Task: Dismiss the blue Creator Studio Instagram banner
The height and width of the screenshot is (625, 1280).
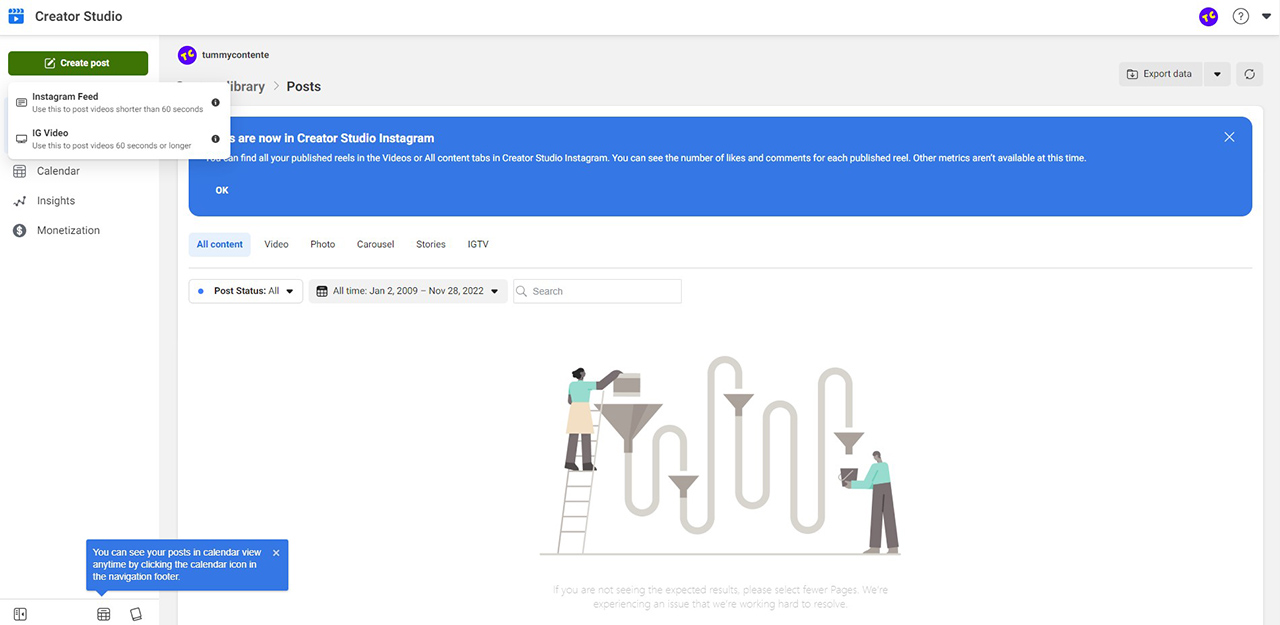Action: coord(1229,137)
